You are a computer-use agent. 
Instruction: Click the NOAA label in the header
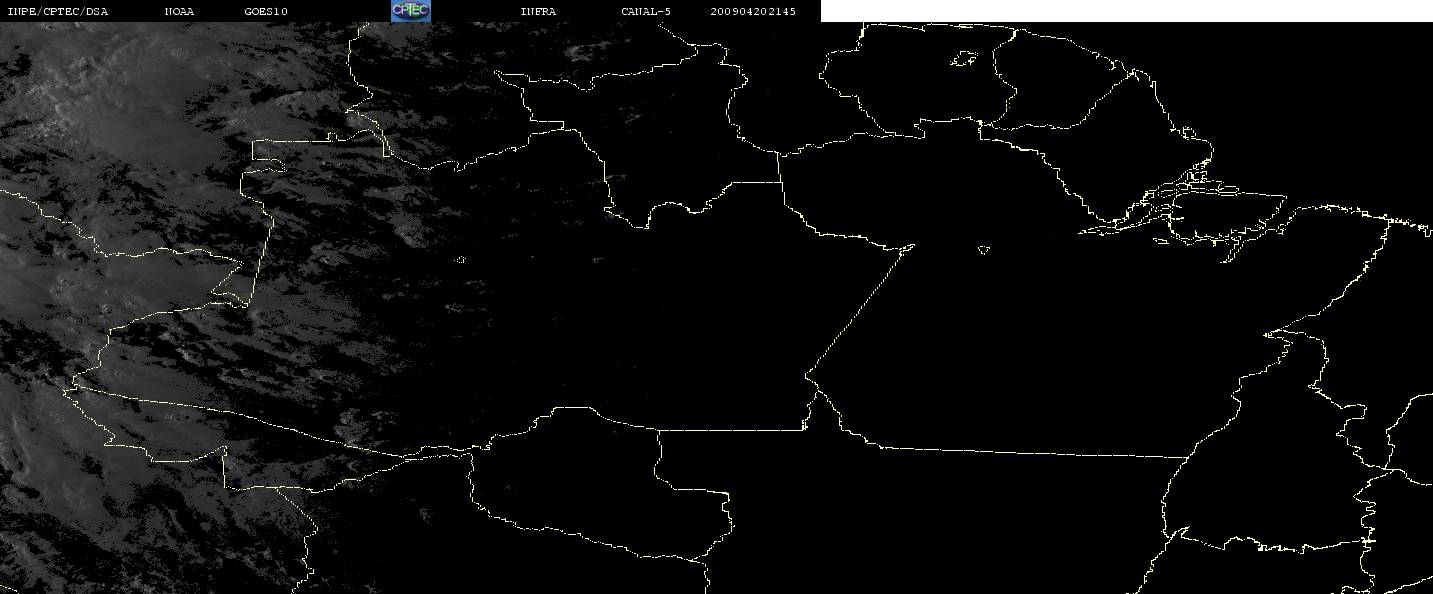(x=179, y=11)
